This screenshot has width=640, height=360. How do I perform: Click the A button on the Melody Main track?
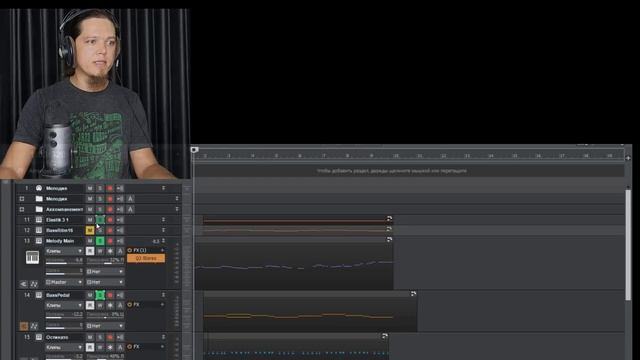pyautogui.click(x=120, y=251)
